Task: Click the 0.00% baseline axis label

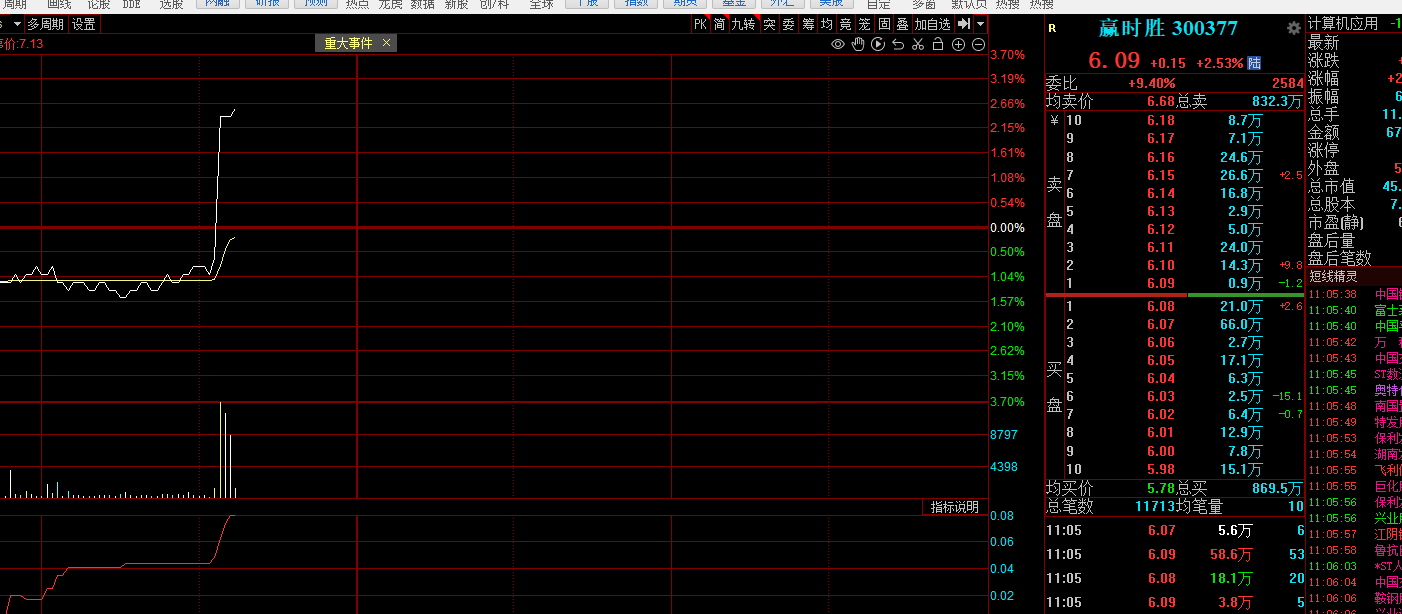Action: (1007, 228)
